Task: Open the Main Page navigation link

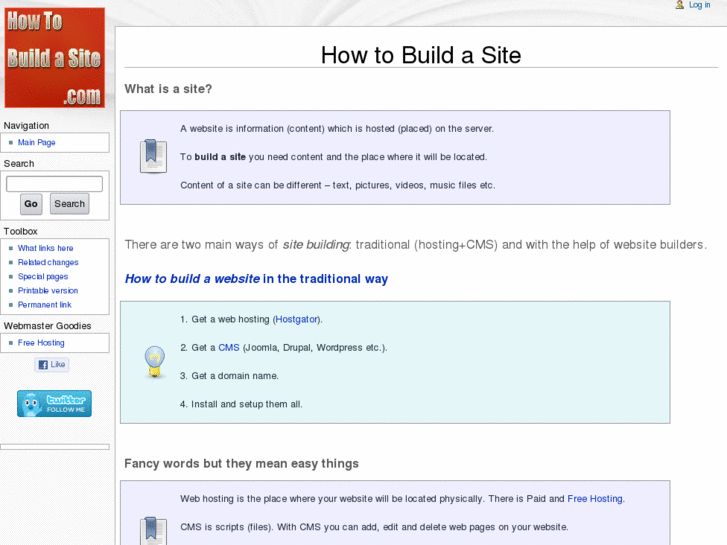Action: click(x=37, y=142)
